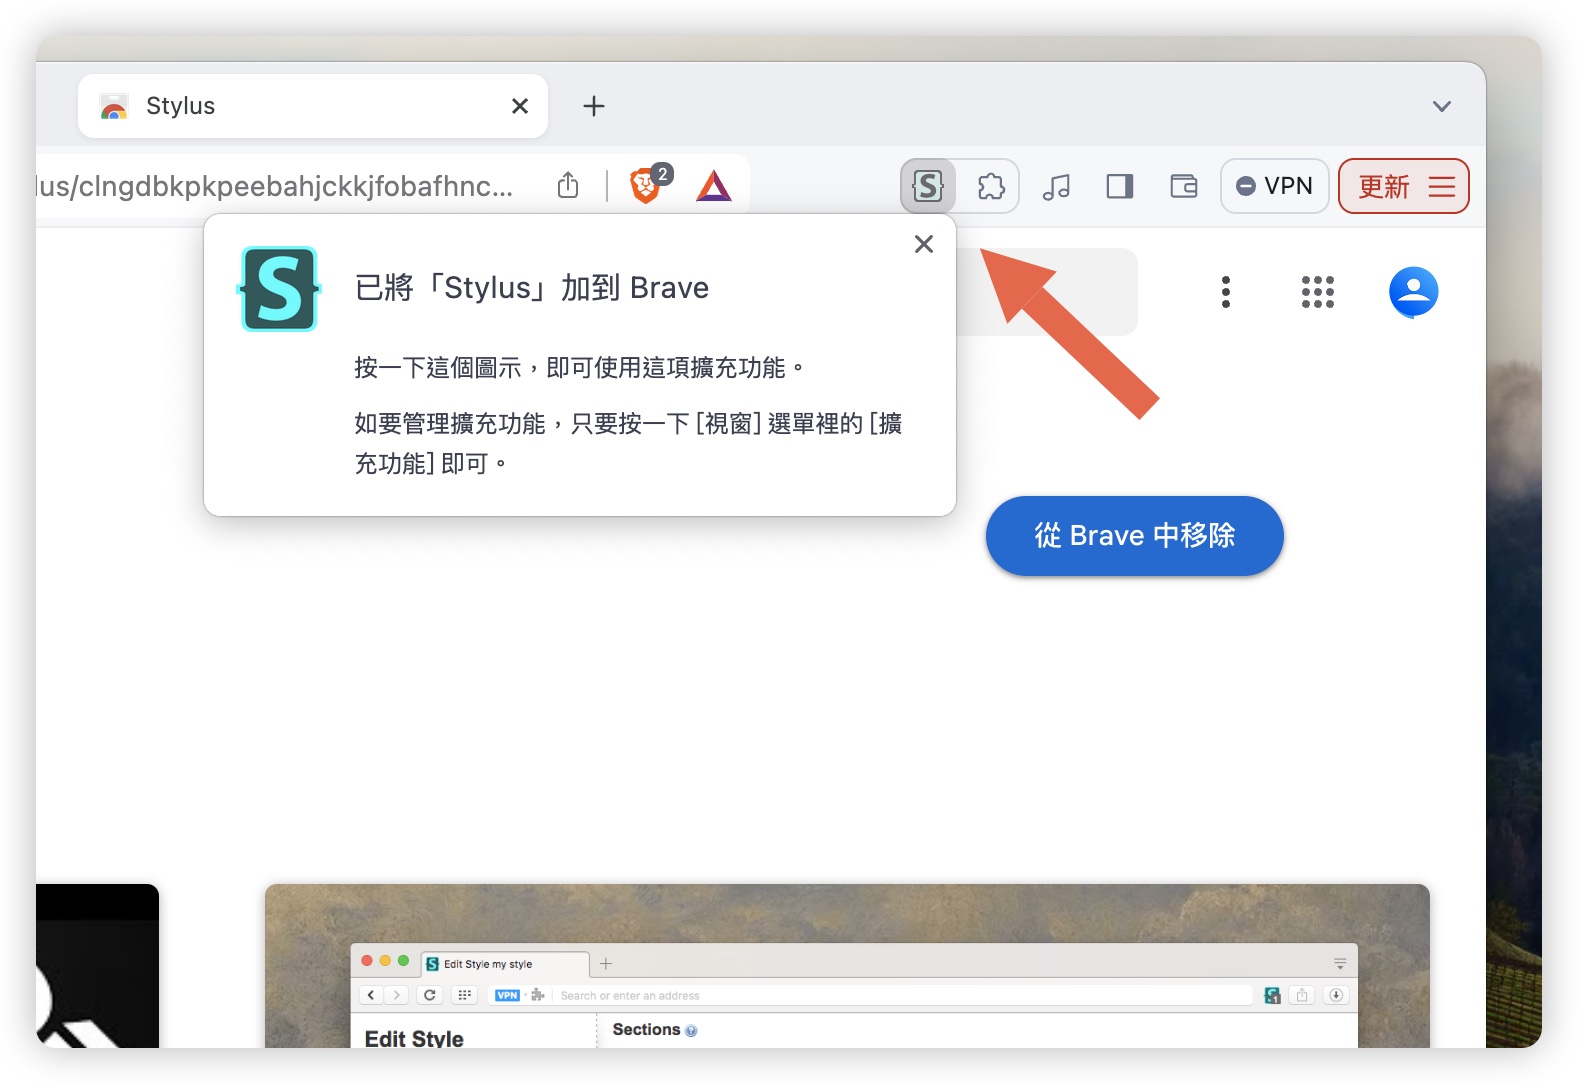Open the three-dot more options menu
This screenshot has height=1084, width=1578.
tap(1226, 292)
